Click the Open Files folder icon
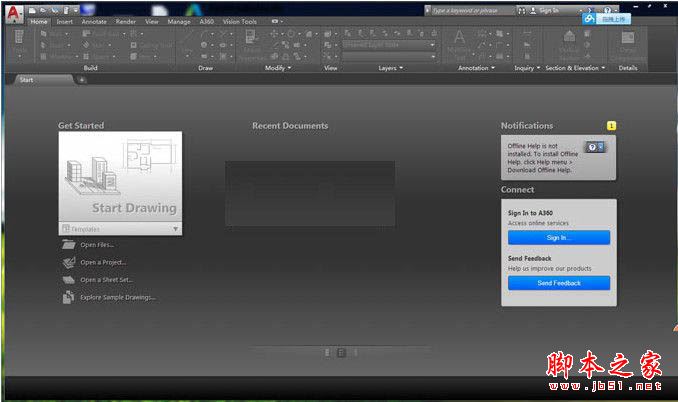 pyautogui.click(x=68, y=244)
